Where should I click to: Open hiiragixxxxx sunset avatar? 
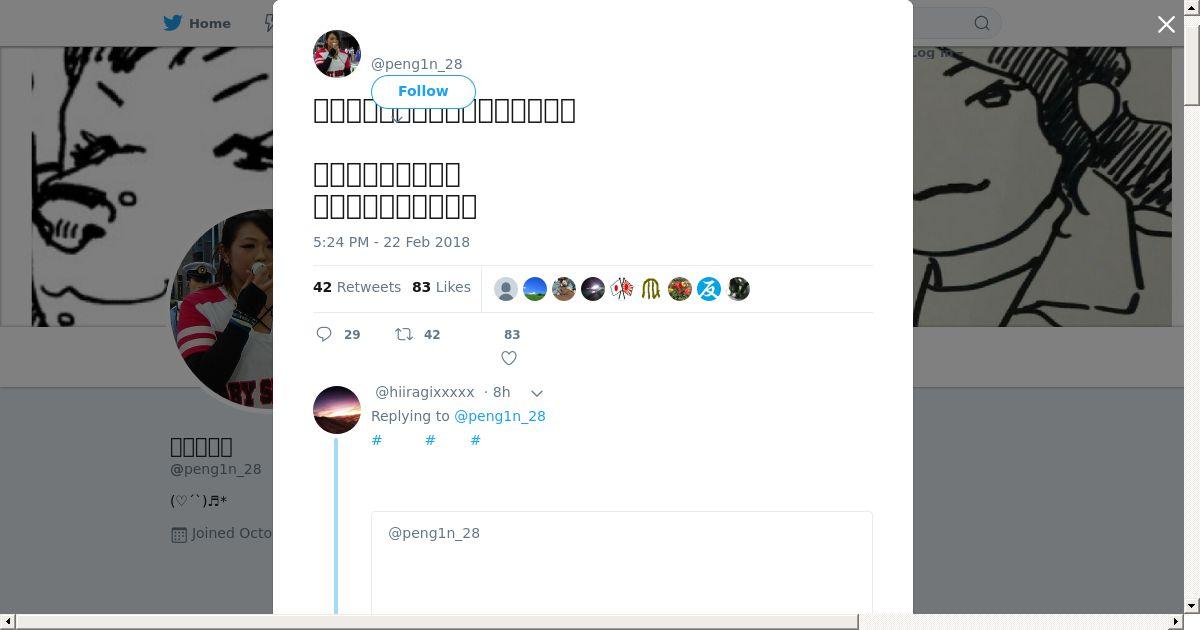point(337,410)
